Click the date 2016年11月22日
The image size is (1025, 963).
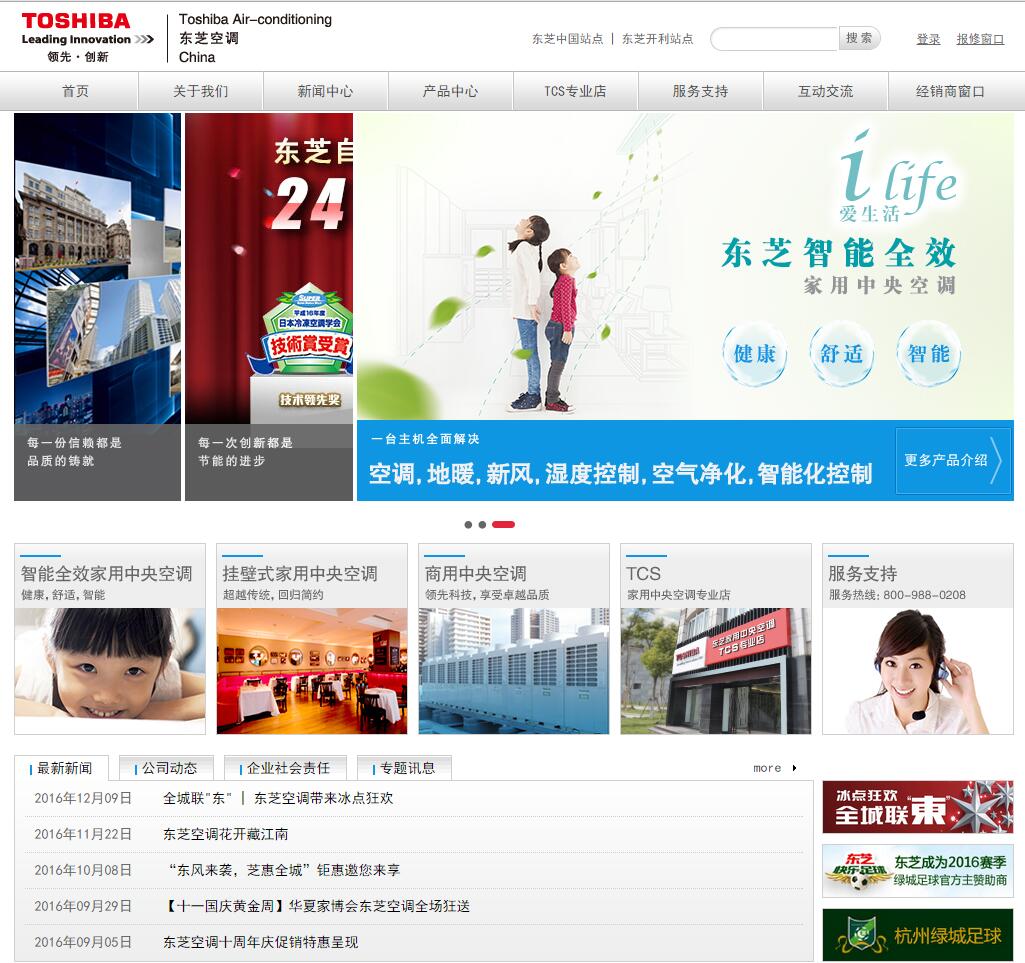83,834
